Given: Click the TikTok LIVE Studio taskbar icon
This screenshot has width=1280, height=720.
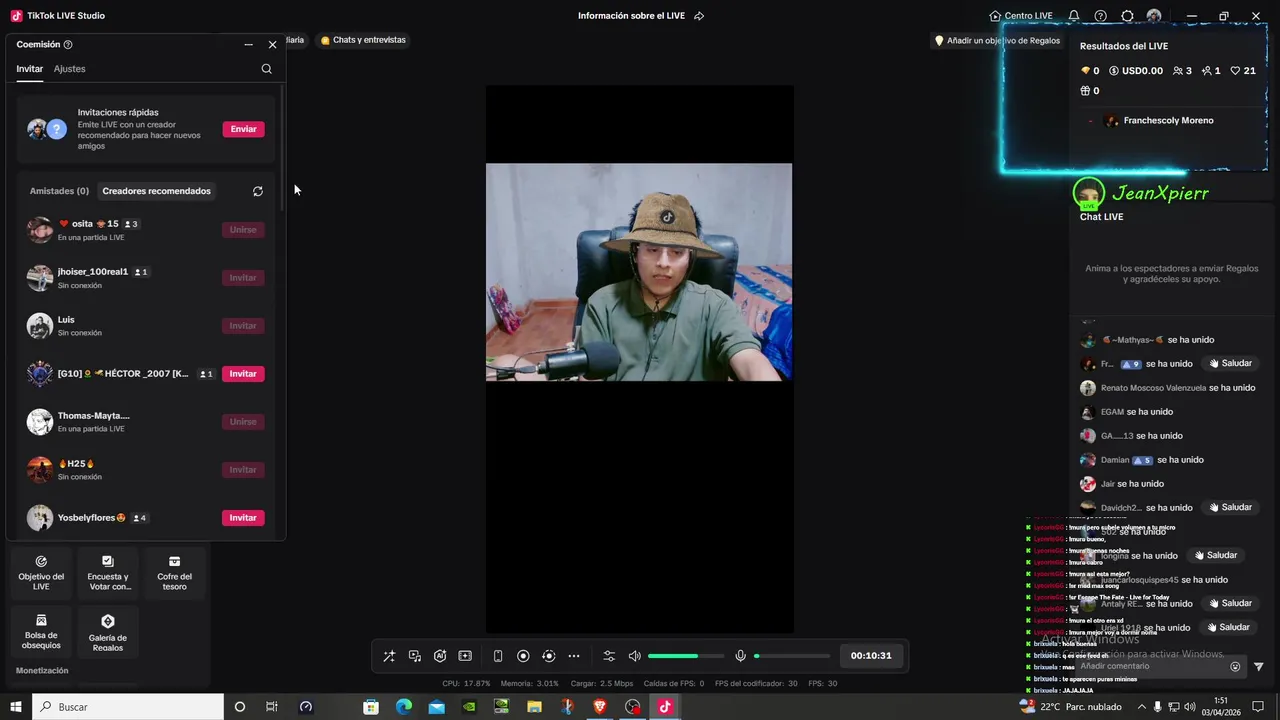Looking at the screenshot, I should click(x=665, y=707).
